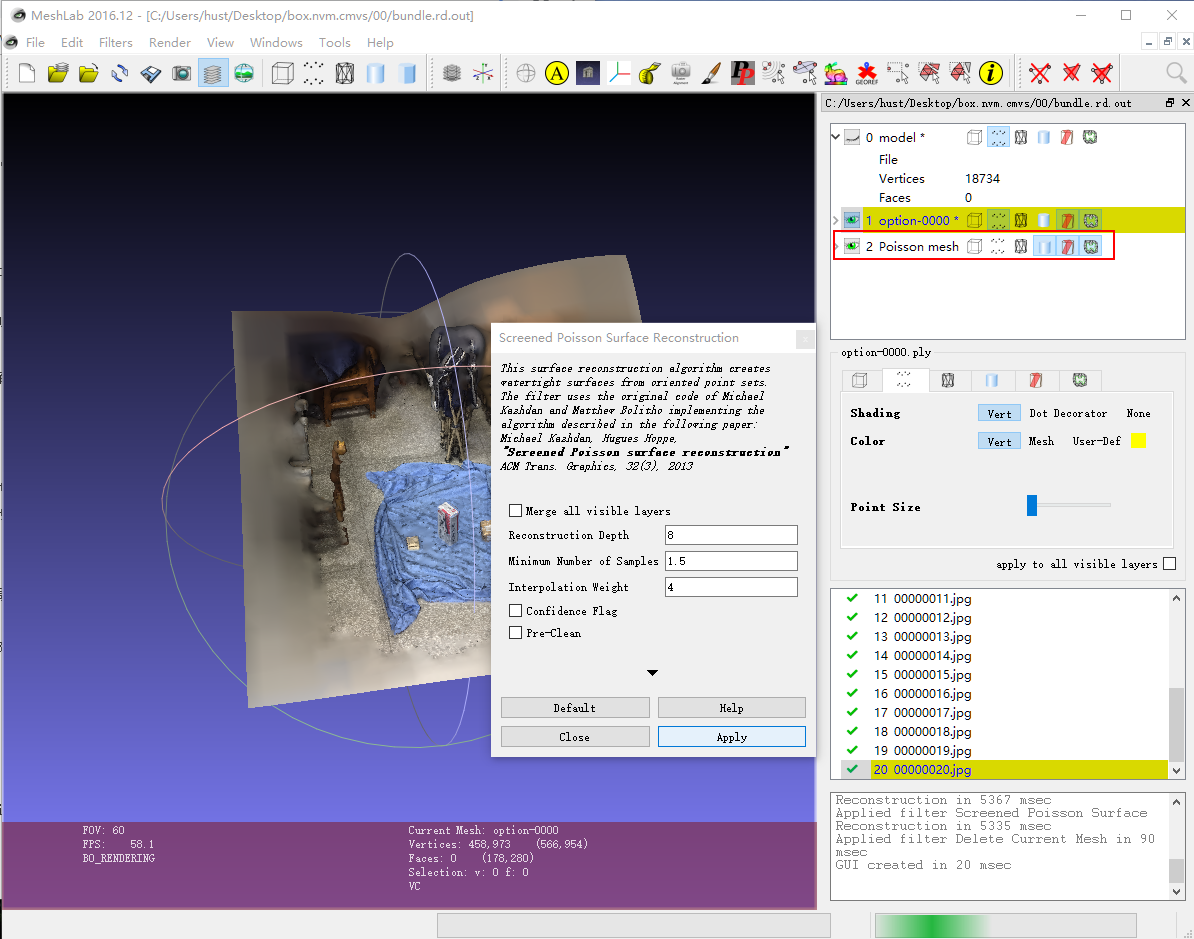Enable the Merge all visible layers checkbox

click(516, 510)
